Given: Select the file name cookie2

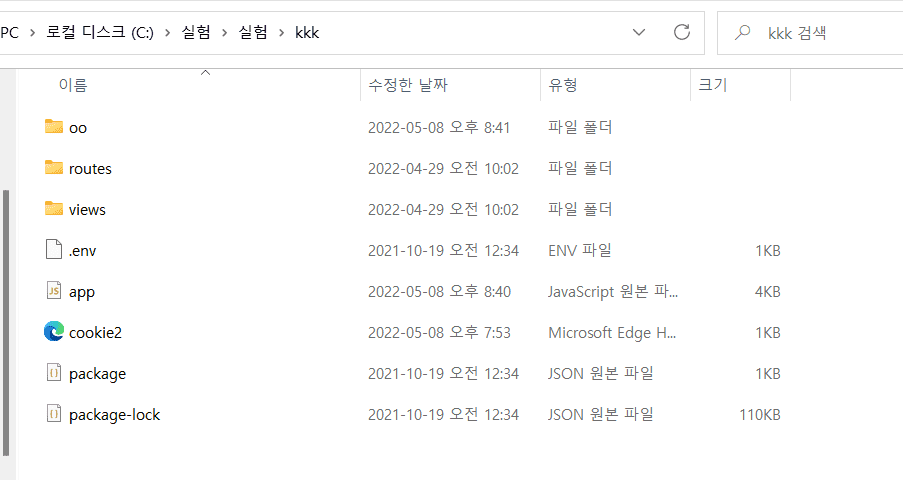Looking at the screenshot, I should (95, 333).
